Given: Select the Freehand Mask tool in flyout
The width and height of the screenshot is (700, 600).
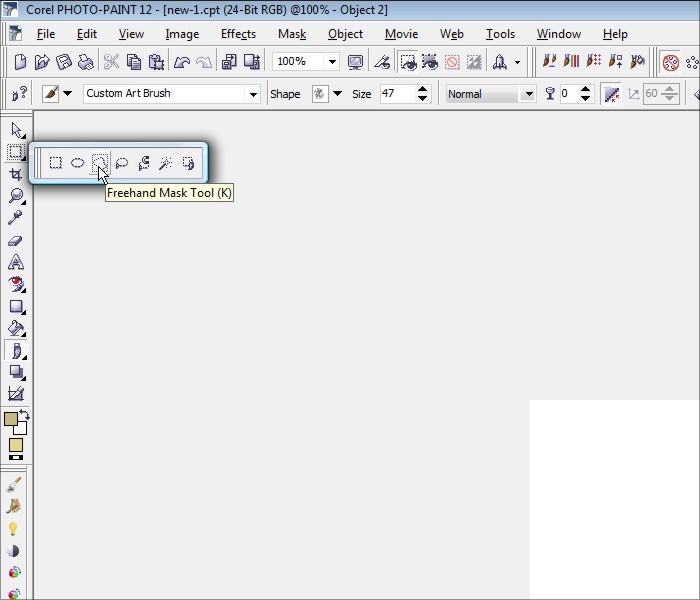Looking at the screenshot, I should pyautogui.click(x=99, y=162).
